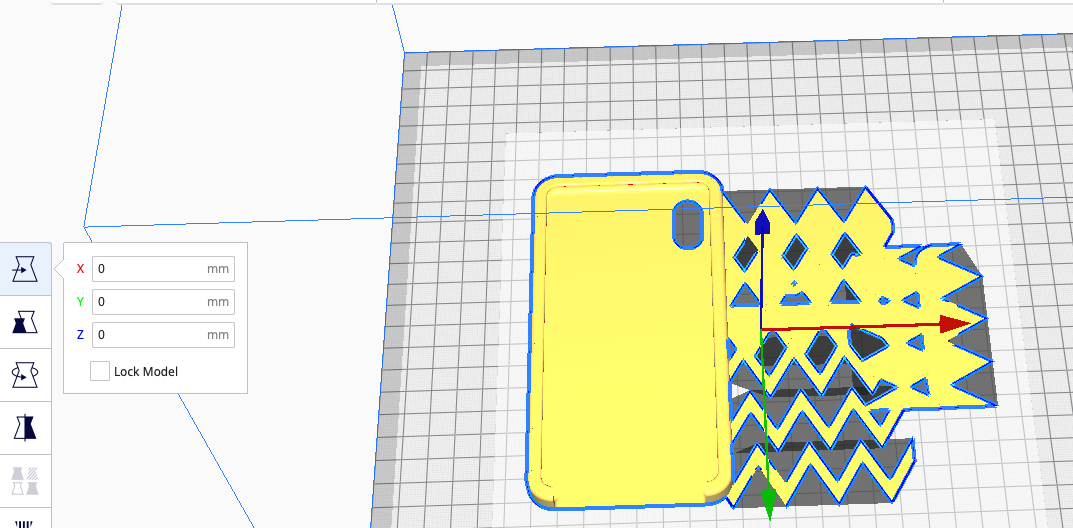This screenshot has width=1073, height=528.
Task: Select the yellow phone case model
Action: click(630, 342)
